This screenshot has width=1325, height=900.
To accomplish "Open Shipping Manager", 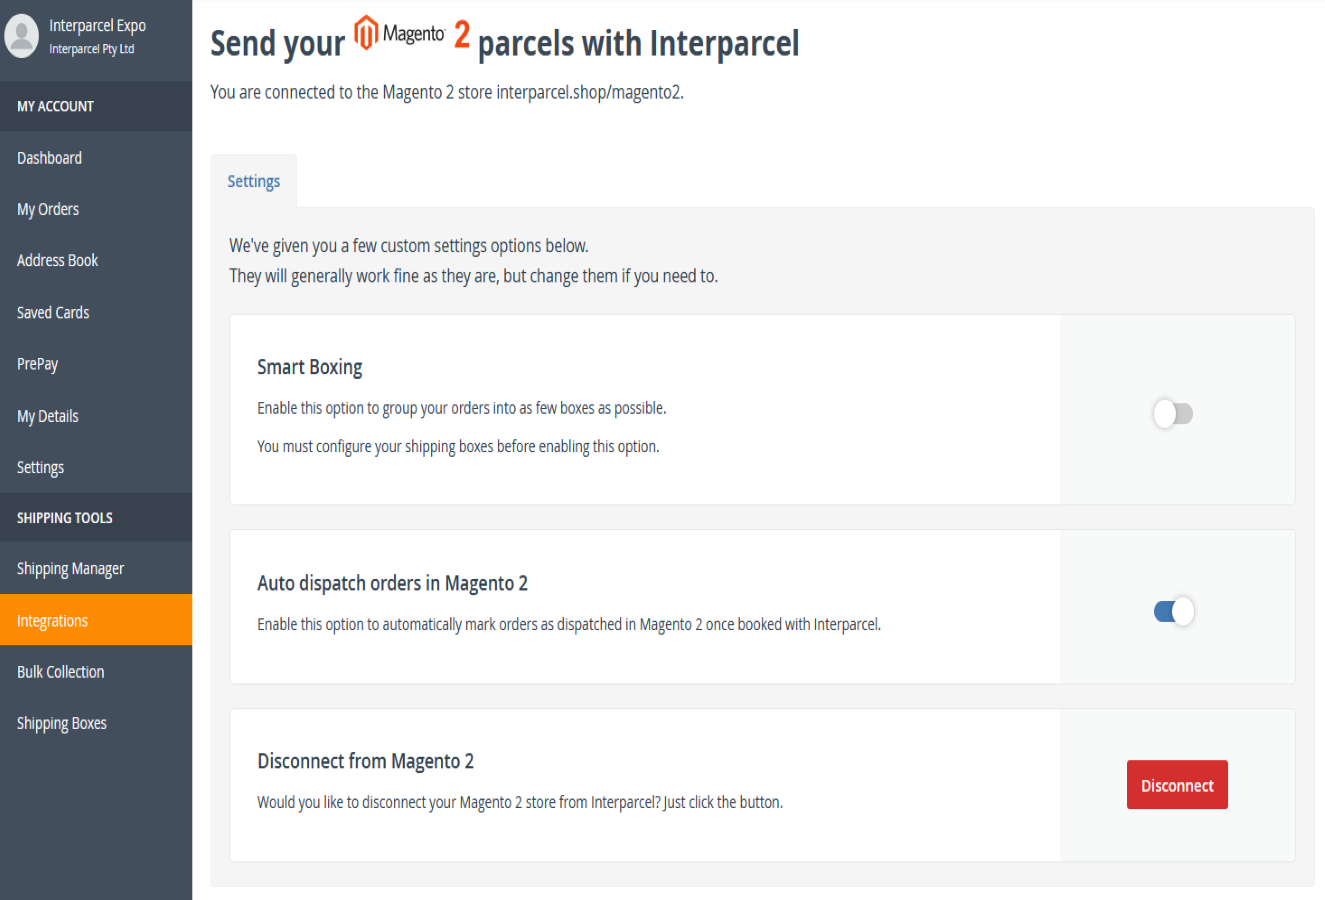I will point(70,569).
